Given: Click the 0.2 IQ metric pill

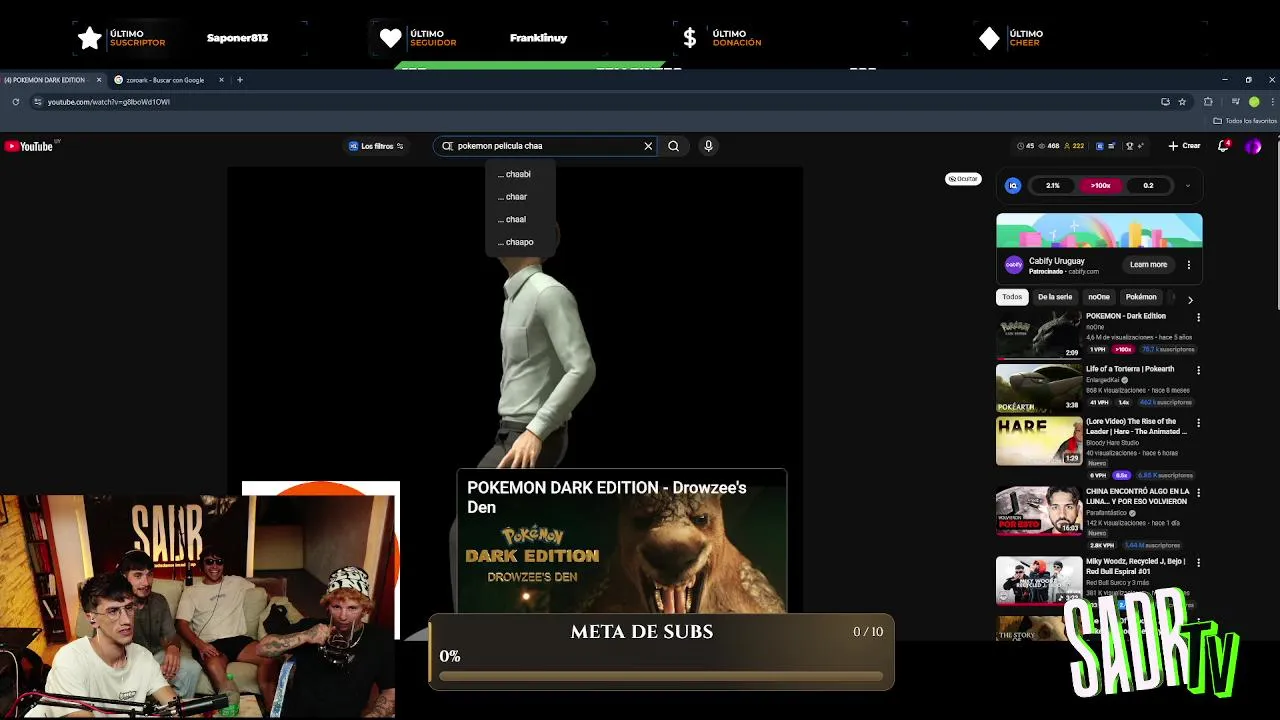Looking at the screenshot, I should 1148,185.
